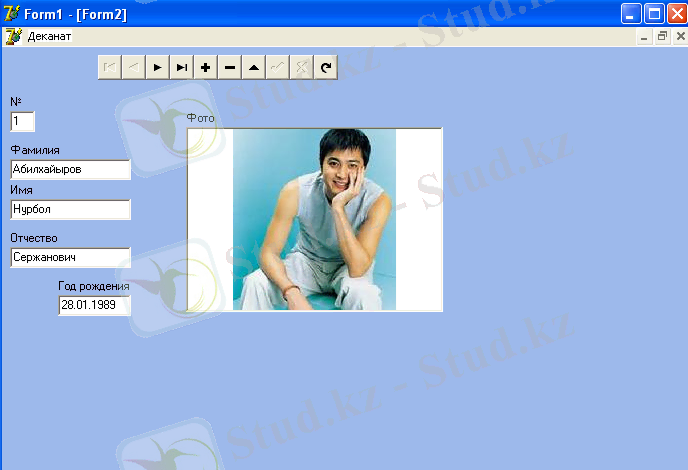Minimize the inner Form2 child window

tap(644, 37)
